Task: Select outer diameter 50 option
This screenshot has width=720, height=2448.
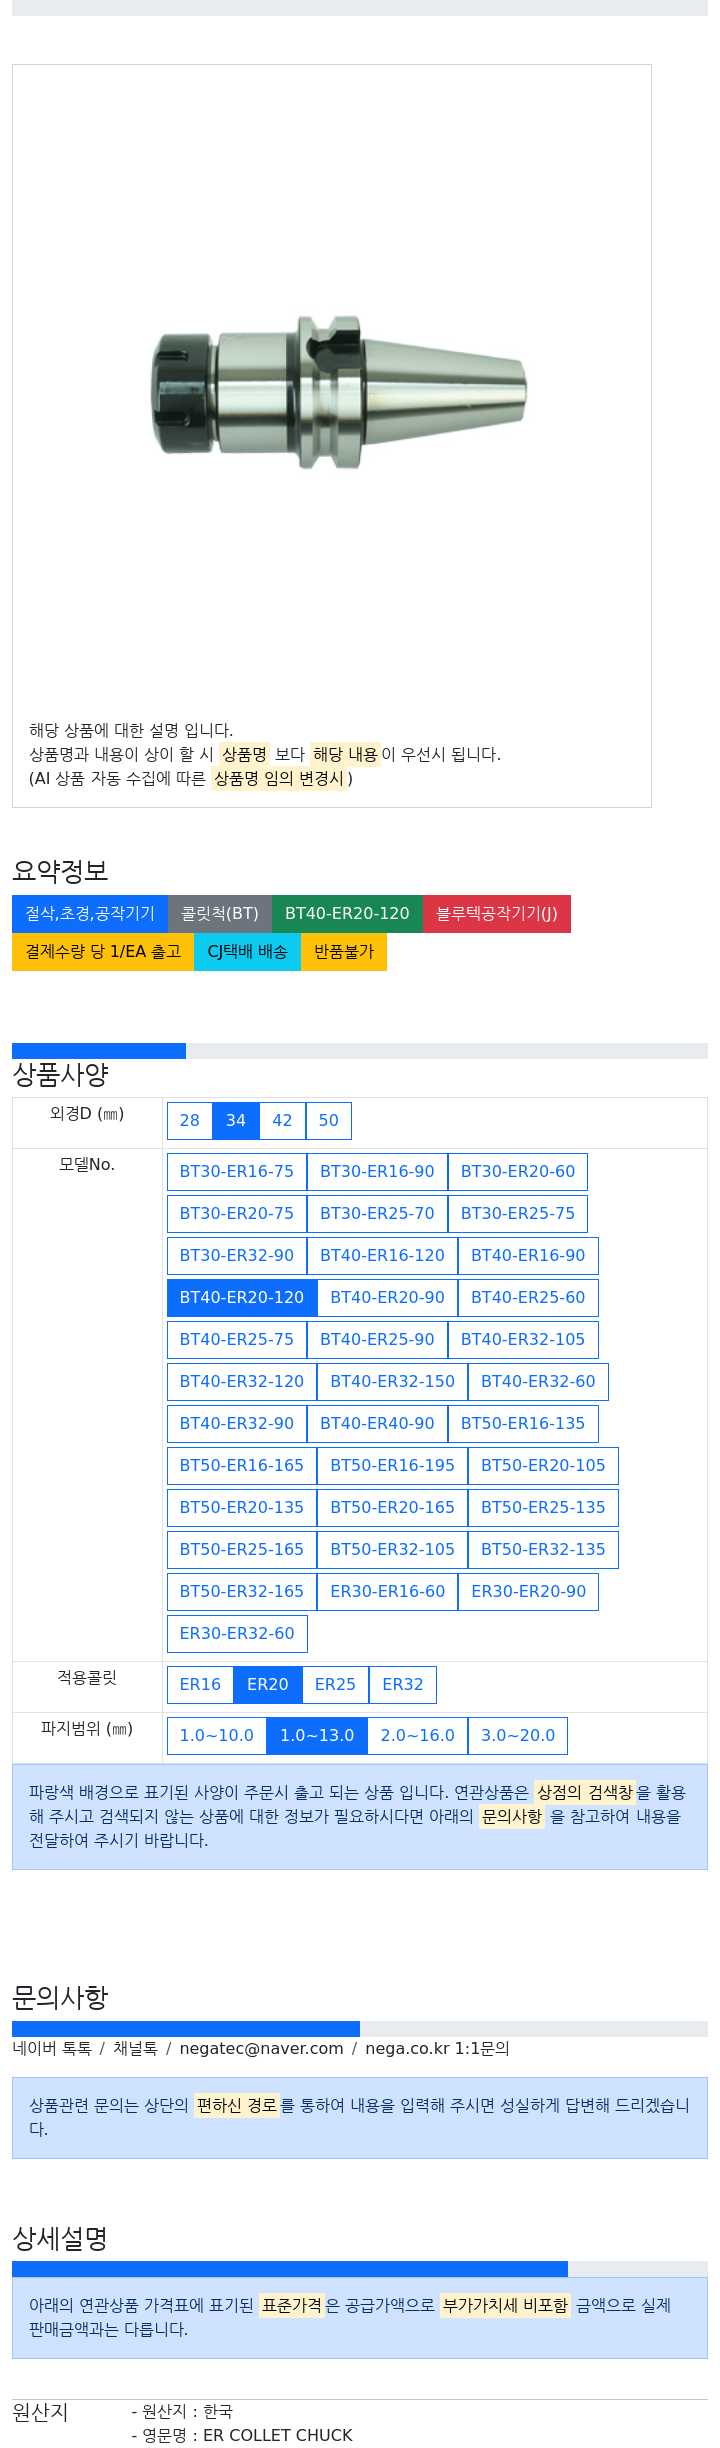Action: 328,1120
